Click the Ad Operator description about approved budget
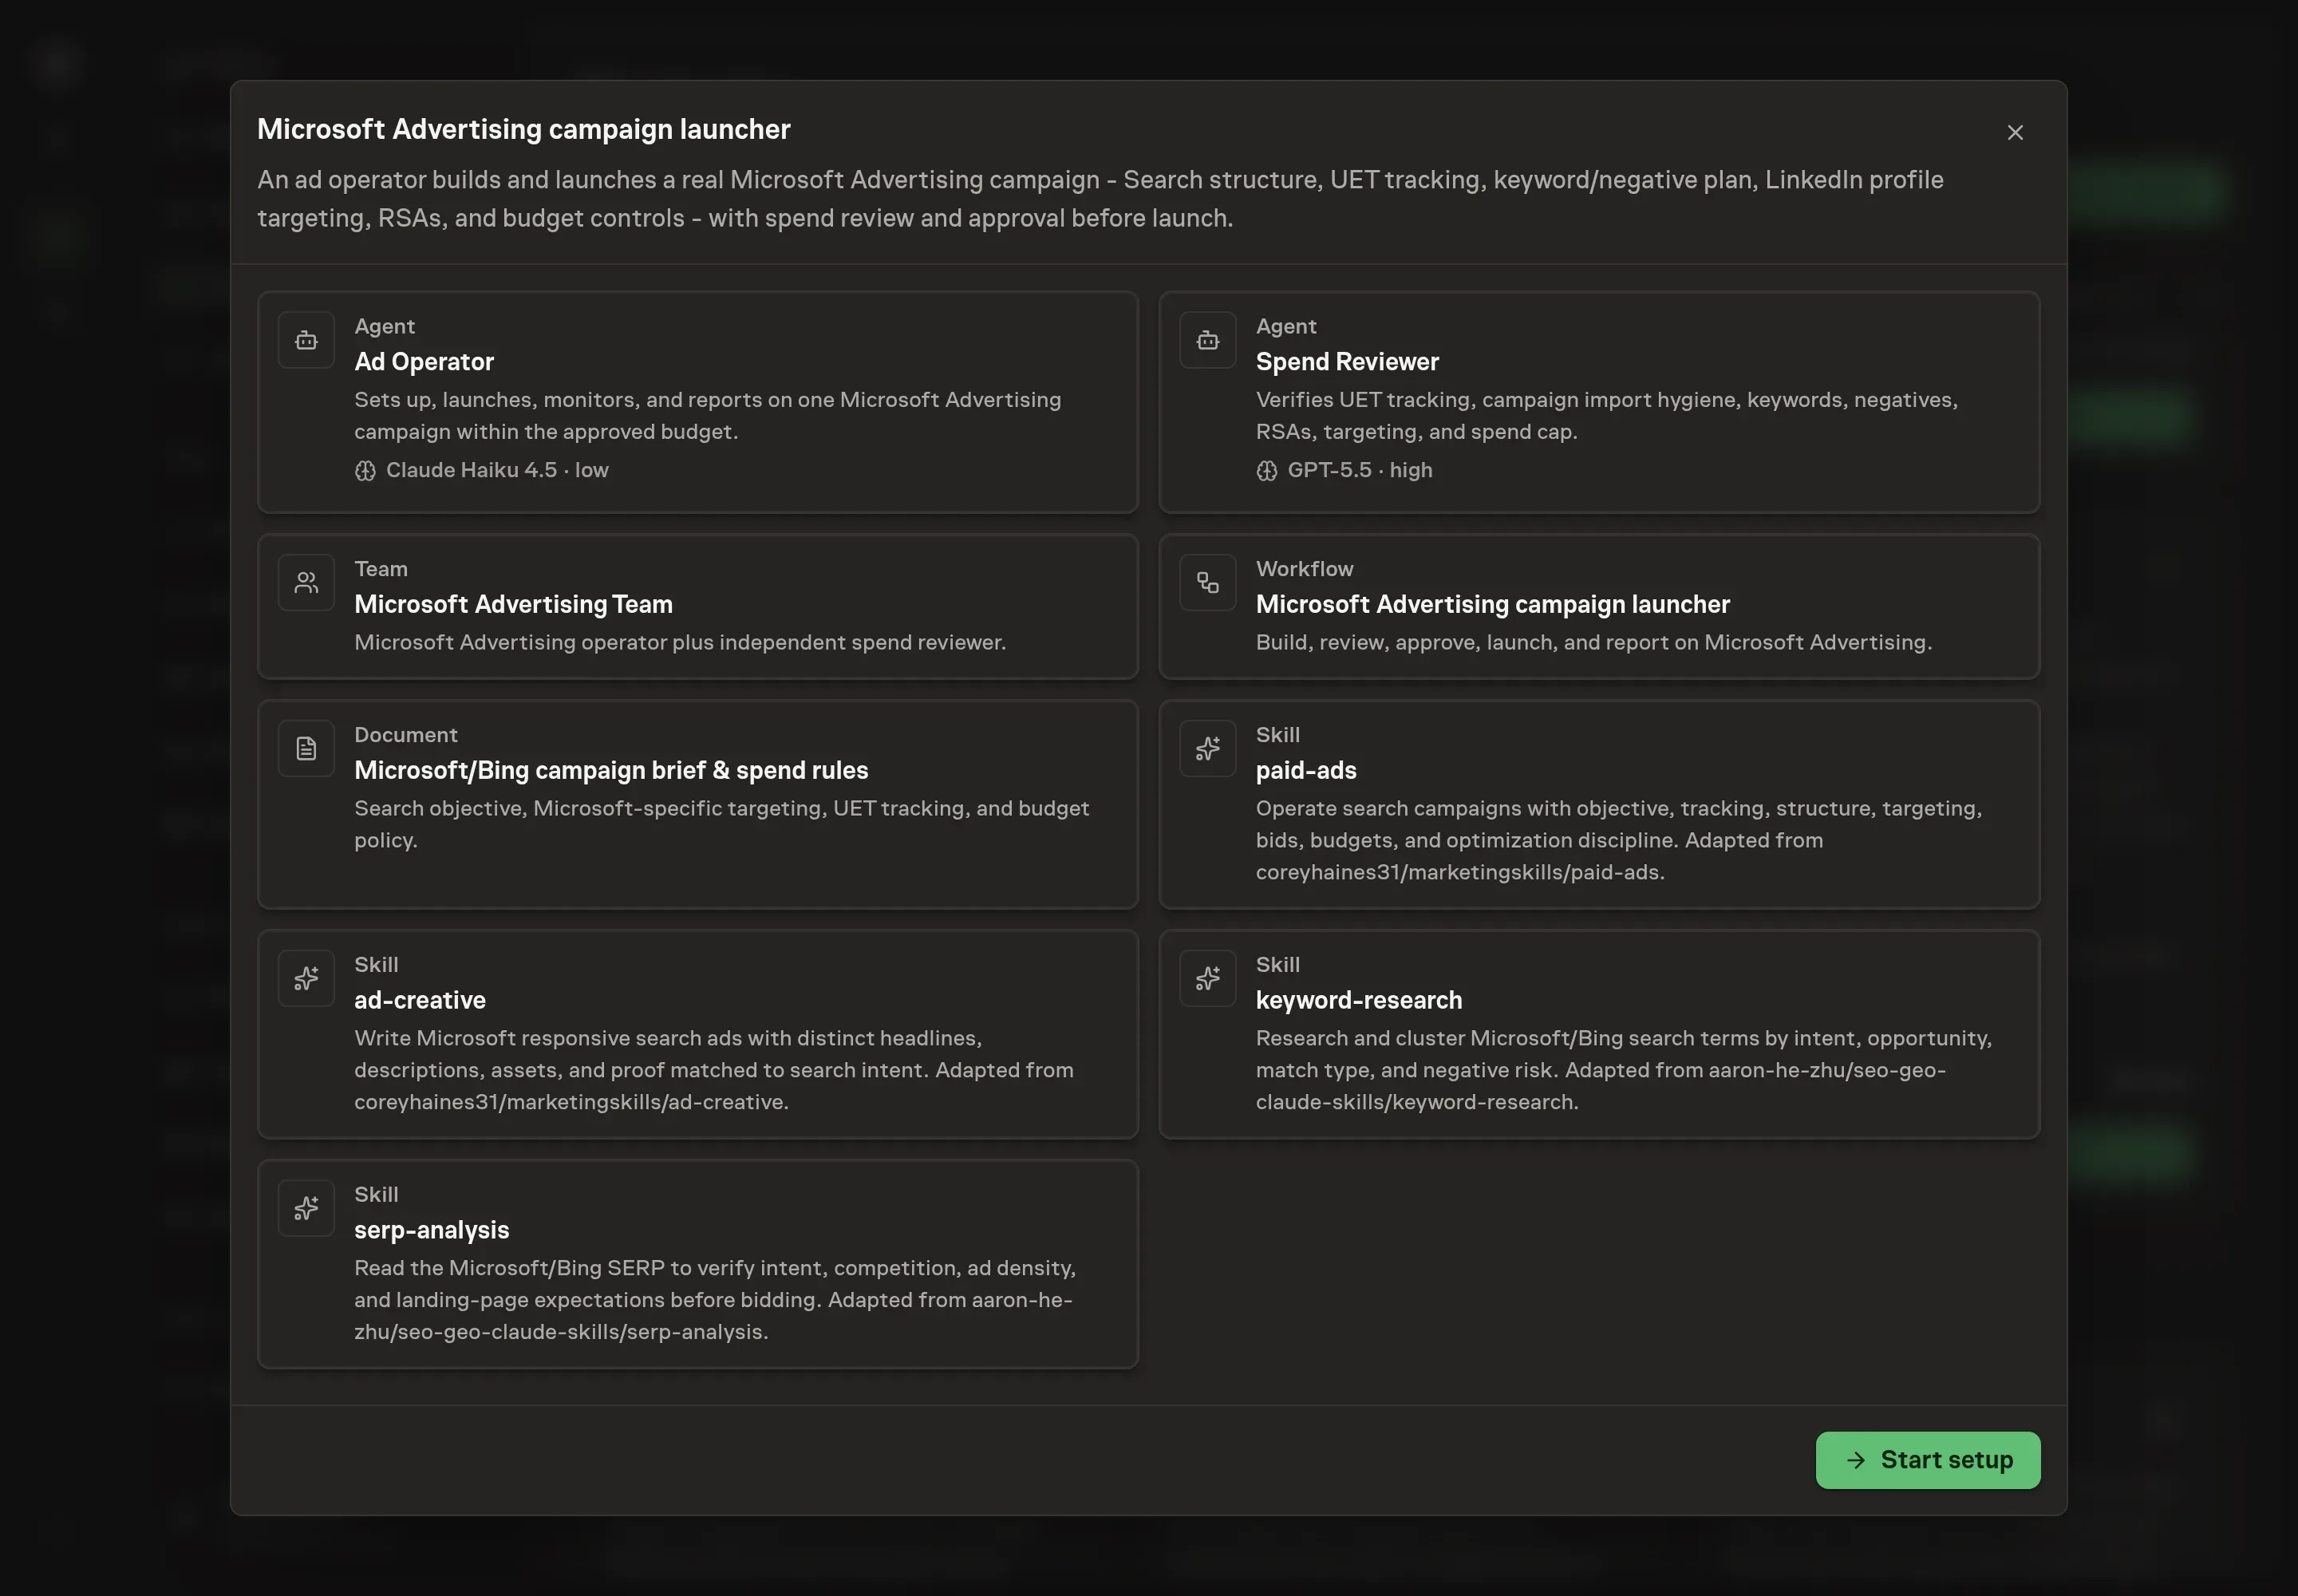 point(708,416)
